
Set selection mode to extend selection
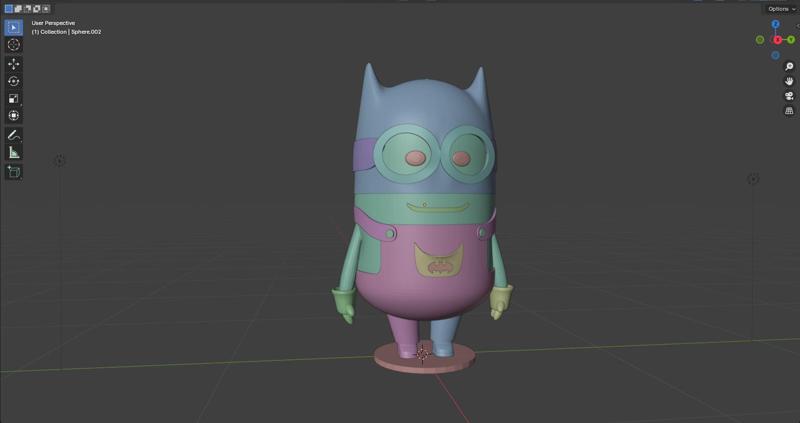click(18, 9)
